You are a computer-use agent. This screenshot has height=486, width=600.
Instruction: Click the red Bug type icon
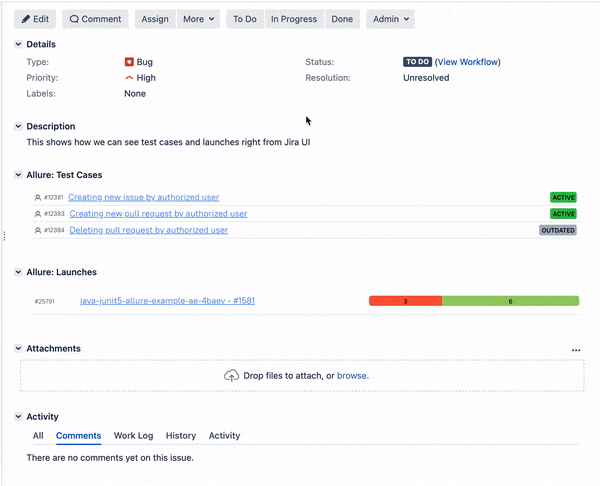click(x=129, y=62)
